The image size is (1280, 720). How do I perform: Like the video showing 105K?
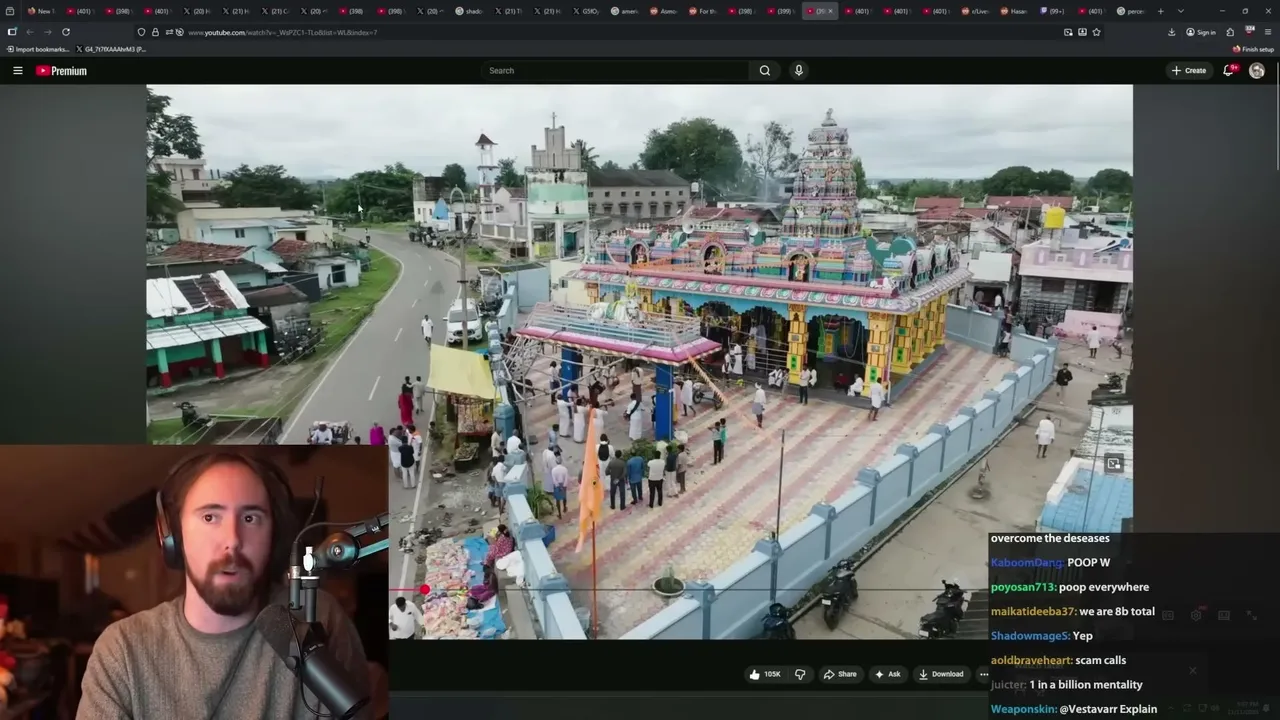click(765, 674)
